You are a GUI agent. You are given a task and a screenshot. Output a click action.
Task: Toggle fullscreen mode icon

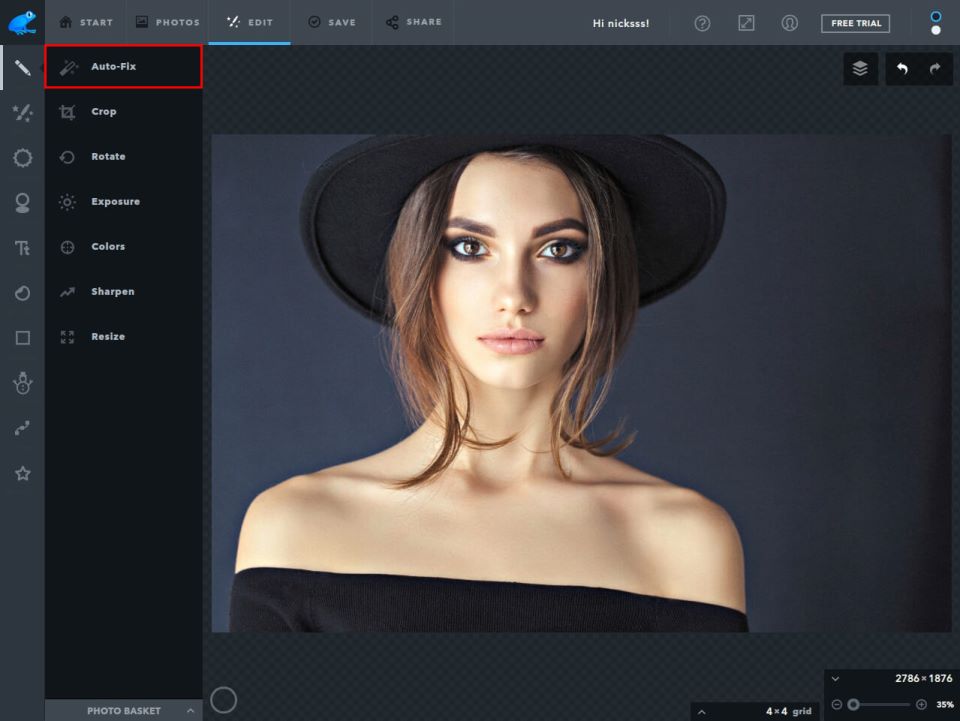pyautogui.click(x=746, y=23)
